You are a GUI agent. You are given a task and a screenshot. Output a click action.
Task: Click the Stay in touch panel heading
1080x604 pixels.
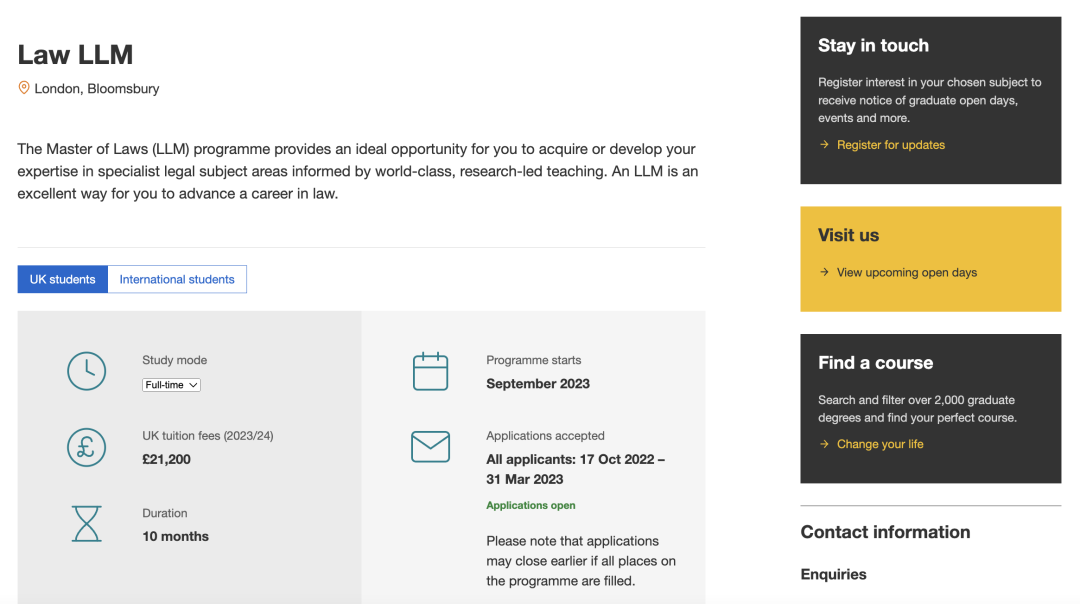point(873,45)
